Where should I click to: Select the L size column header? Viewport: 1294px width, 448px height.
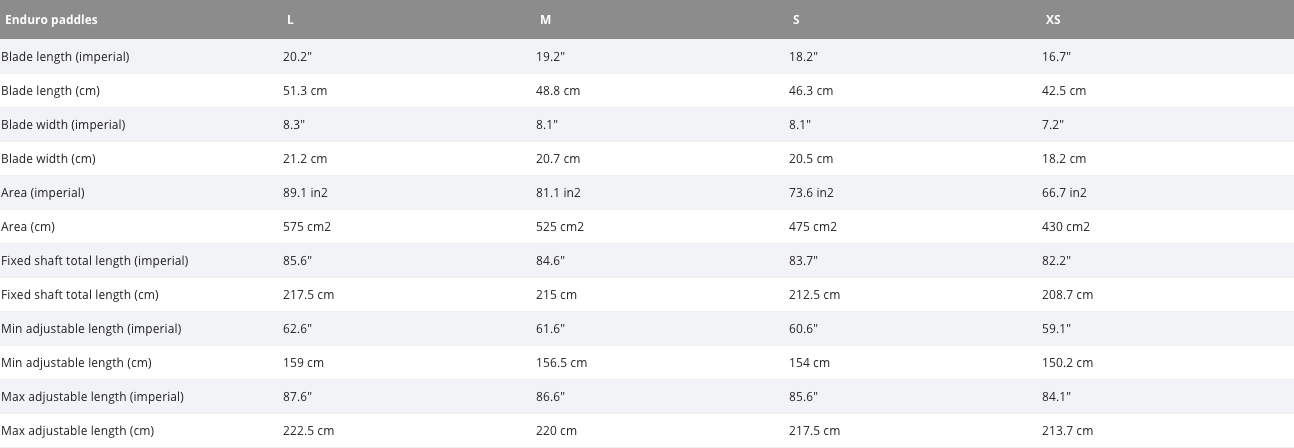pyautogui.click(x=290, y=20)
